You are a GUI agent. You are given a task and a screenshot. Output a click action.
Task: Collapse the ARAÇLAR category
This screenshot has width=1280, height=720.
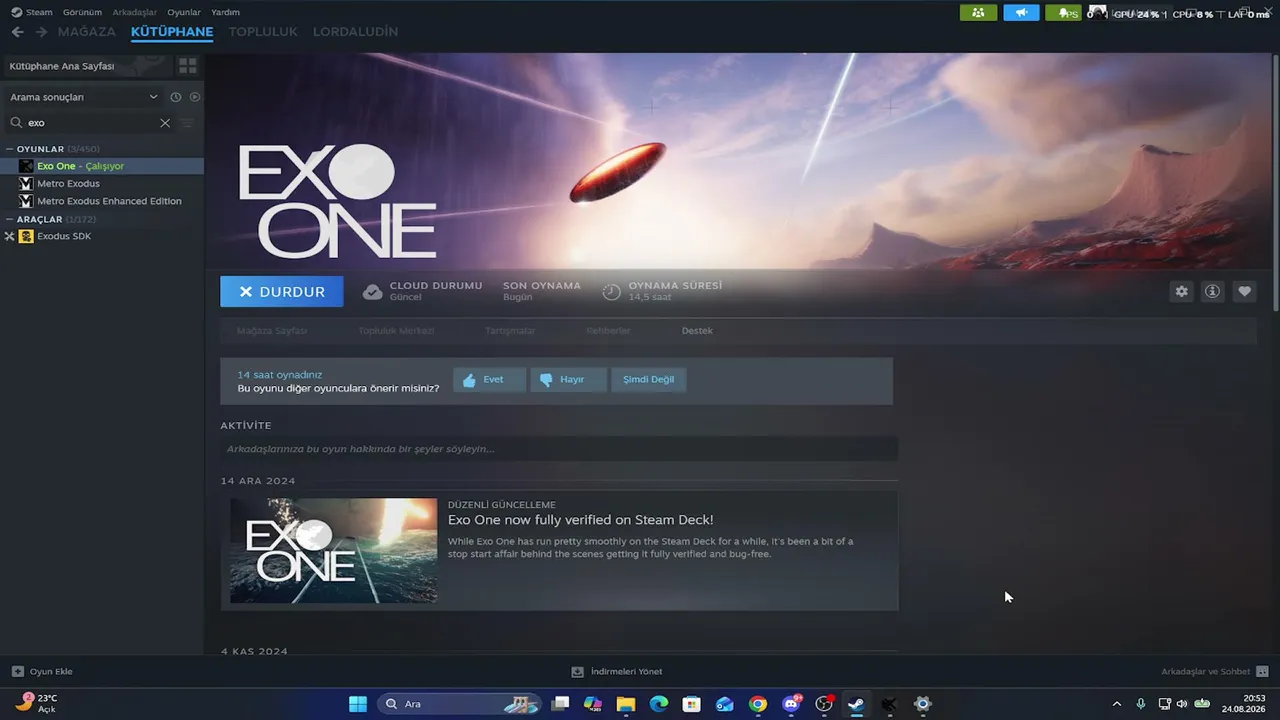[x=10, y=219]
